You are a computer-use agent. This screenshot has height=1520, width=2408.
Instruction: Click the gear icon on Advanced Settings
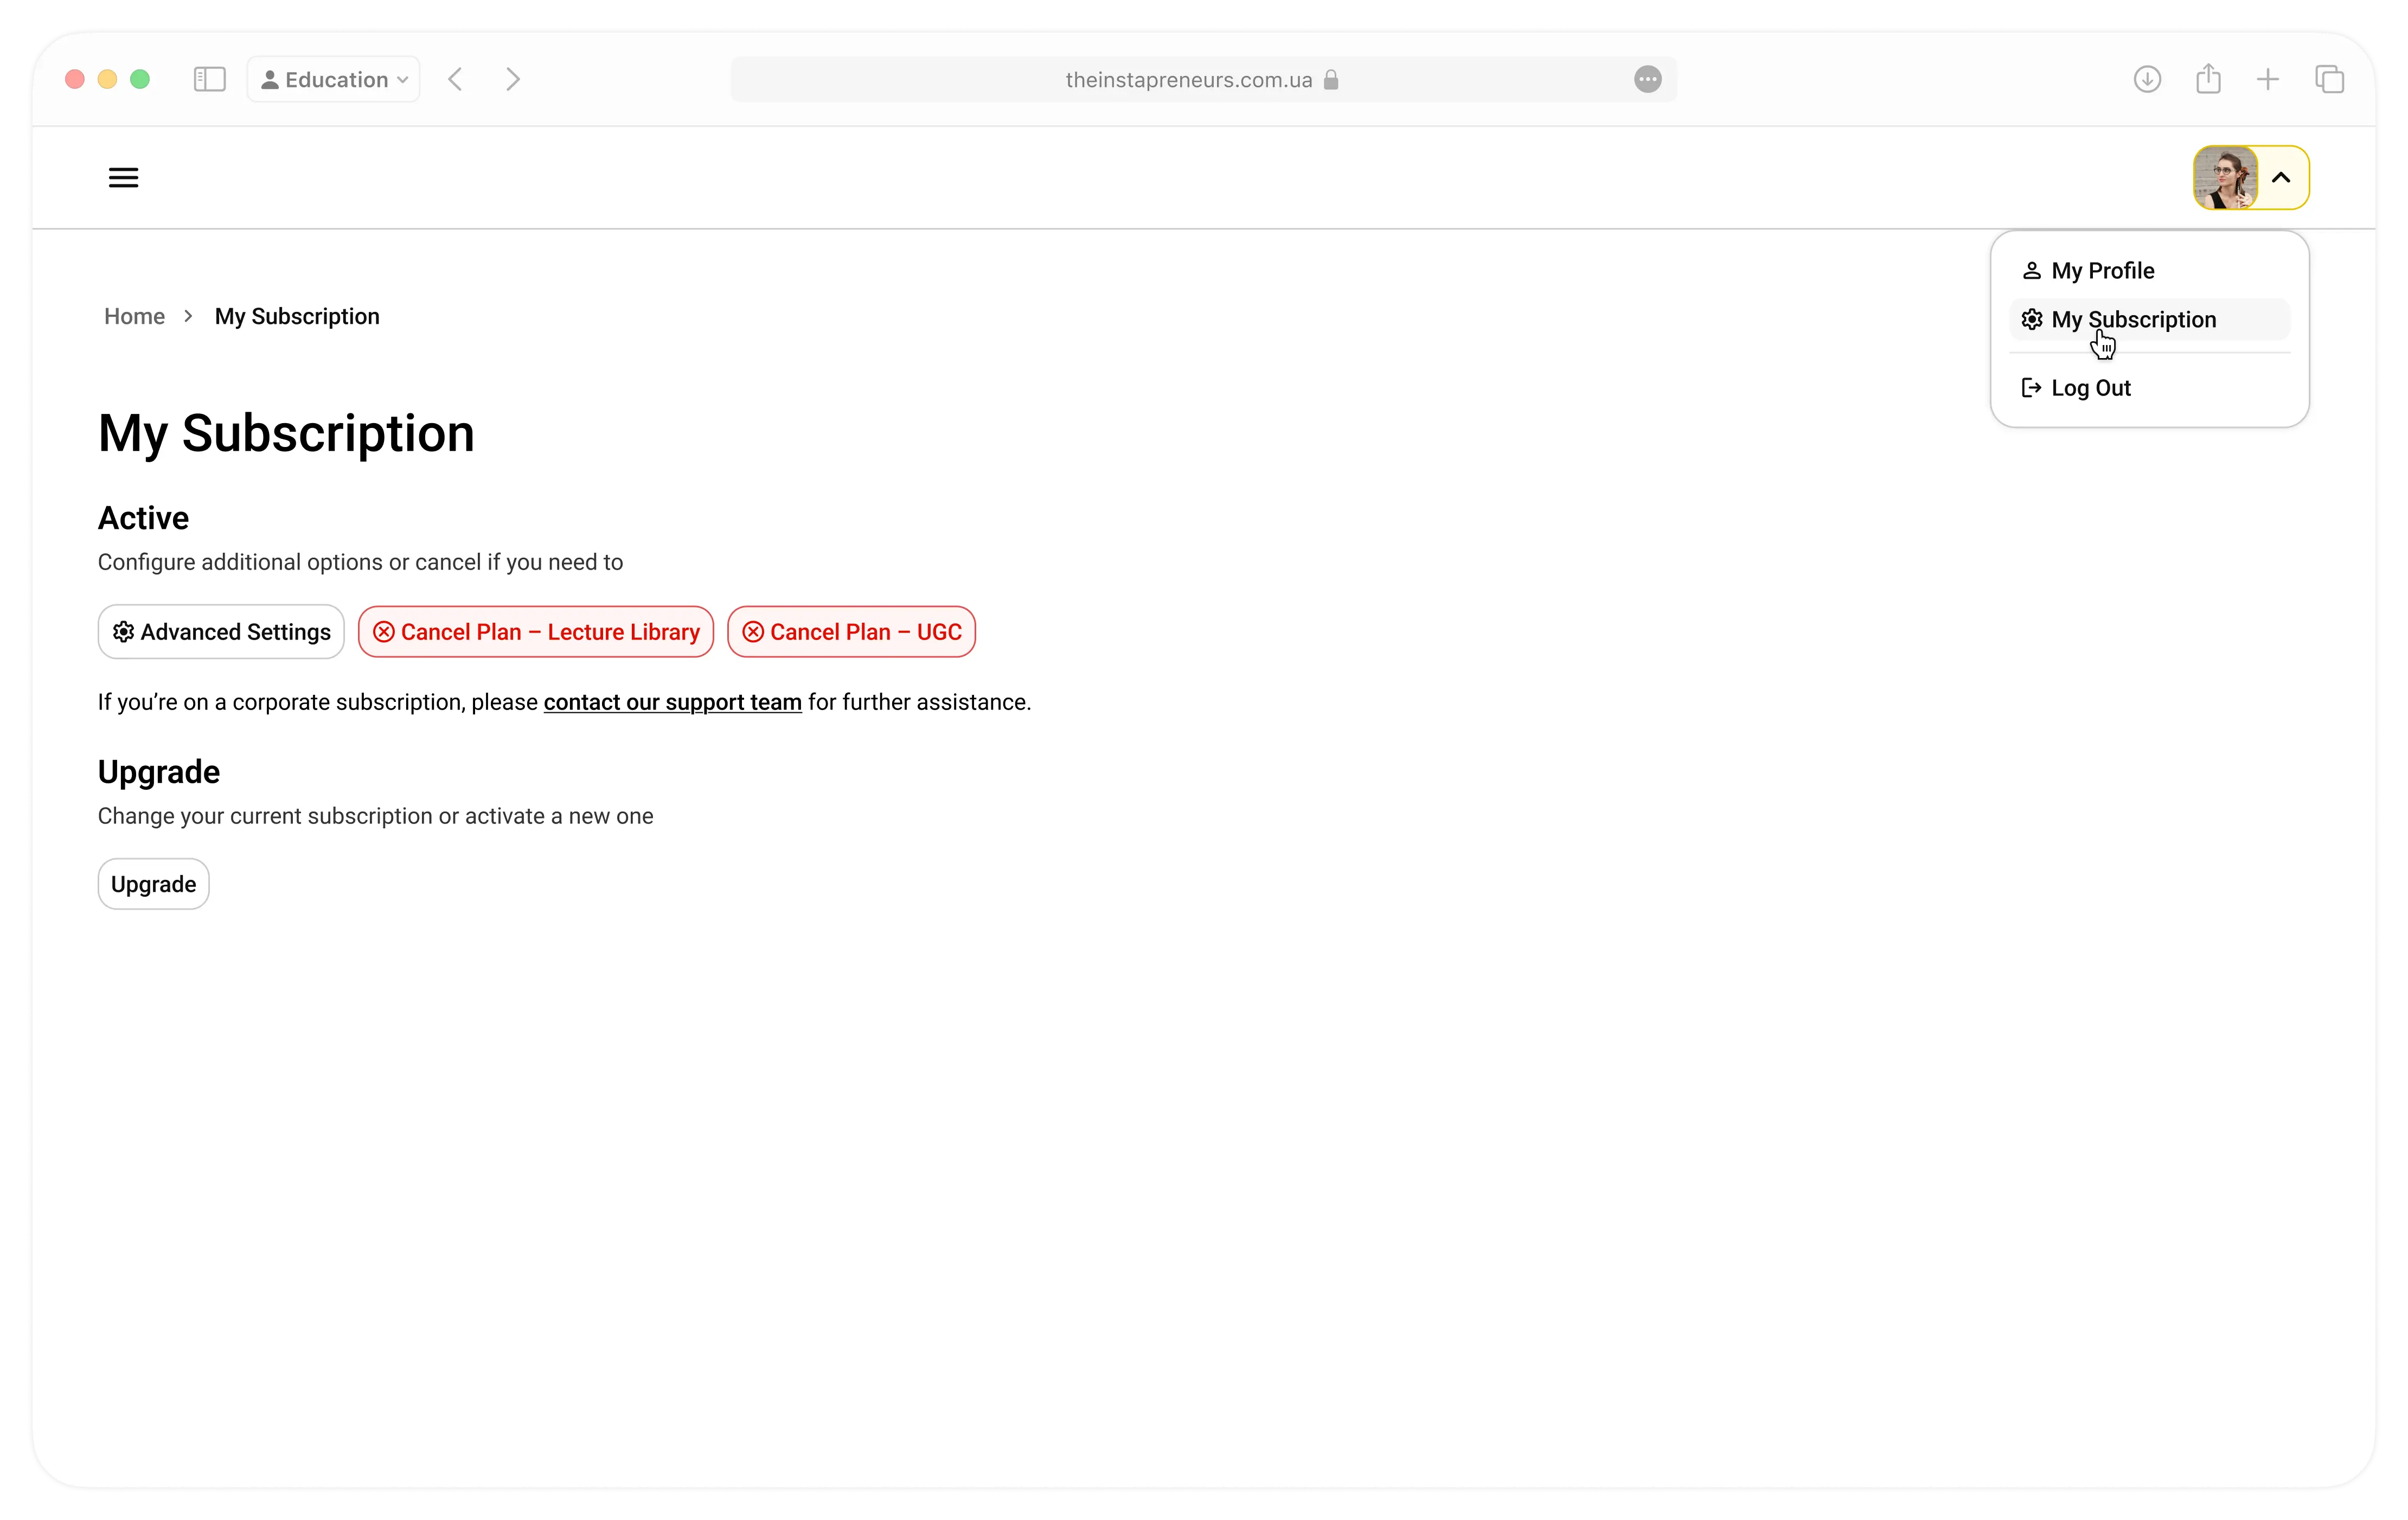(124, 631)
